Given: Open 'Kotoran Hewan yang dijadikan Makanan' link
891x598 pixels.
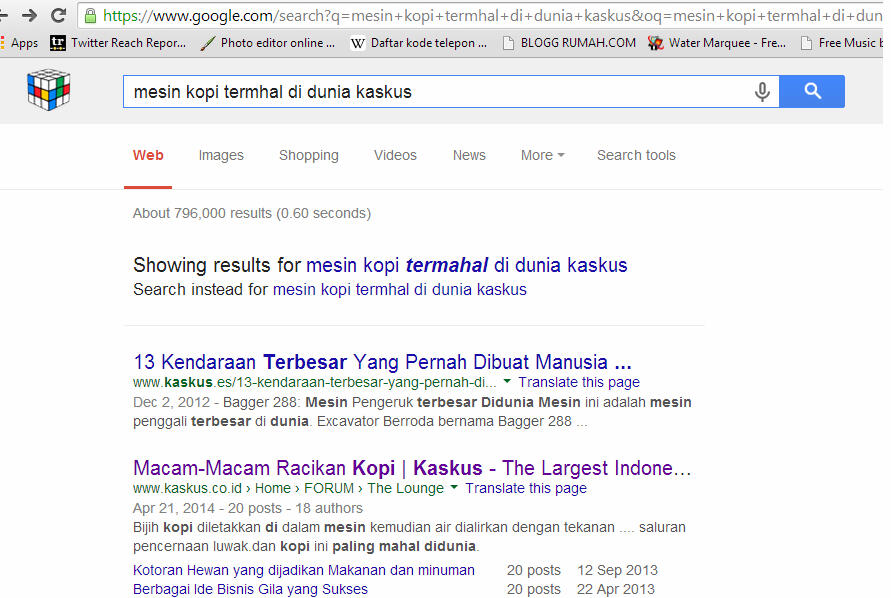Looking at the screenshot, I should coord(303,570).
